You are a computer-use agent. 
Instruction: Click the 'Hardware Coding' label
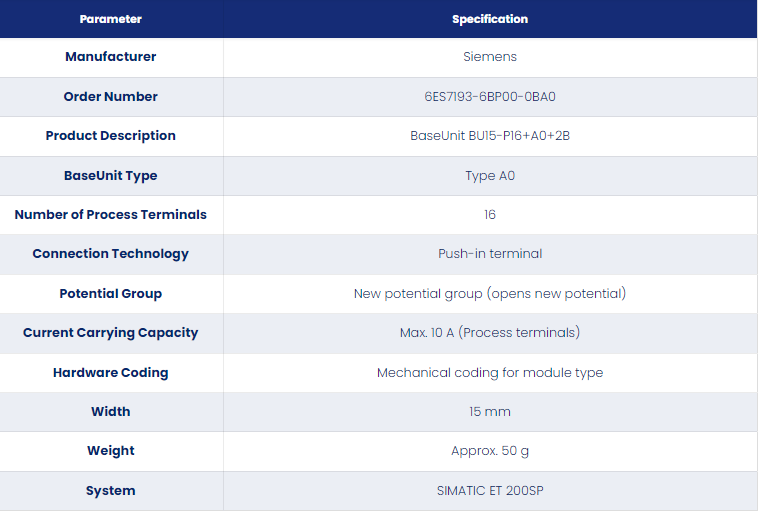coord(111,372)
